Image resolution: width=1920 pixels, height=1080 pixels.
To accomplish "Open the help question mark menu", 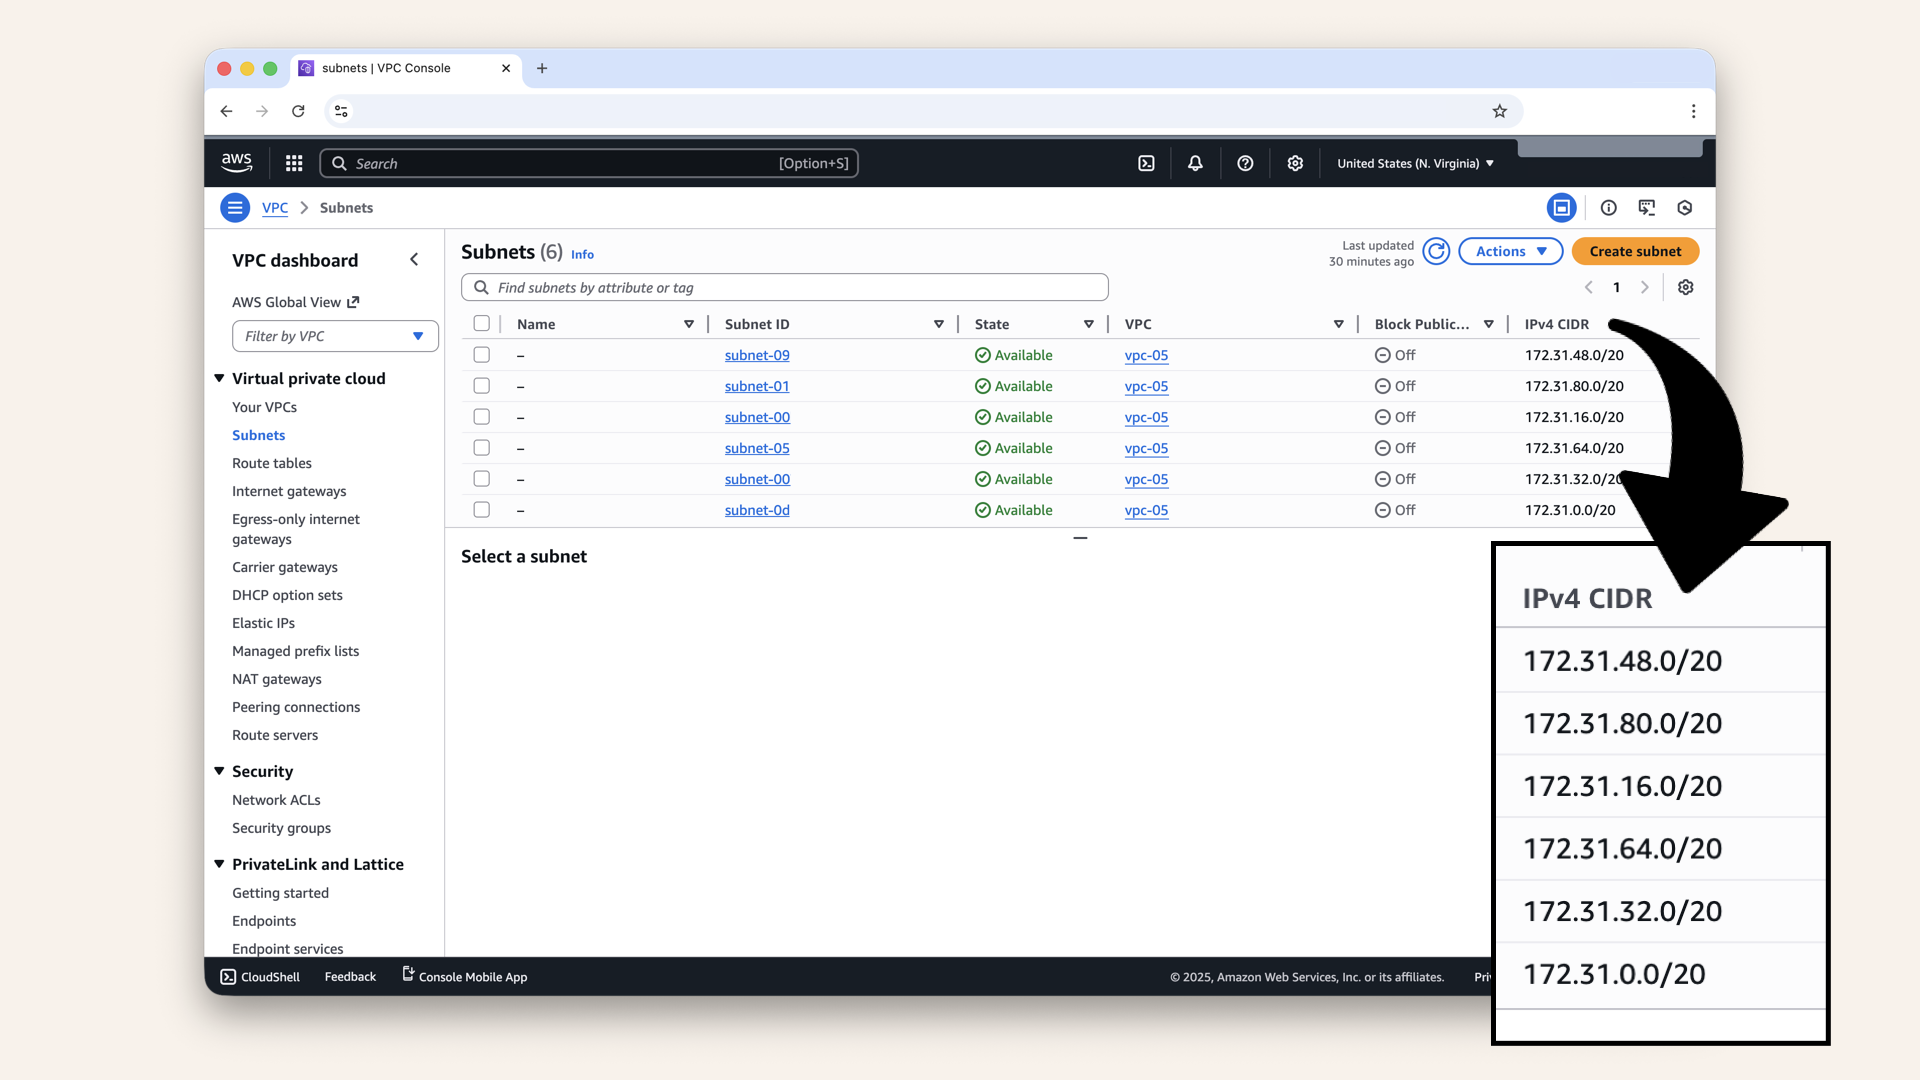I will pyautogui.click(x=1245, y=163).
